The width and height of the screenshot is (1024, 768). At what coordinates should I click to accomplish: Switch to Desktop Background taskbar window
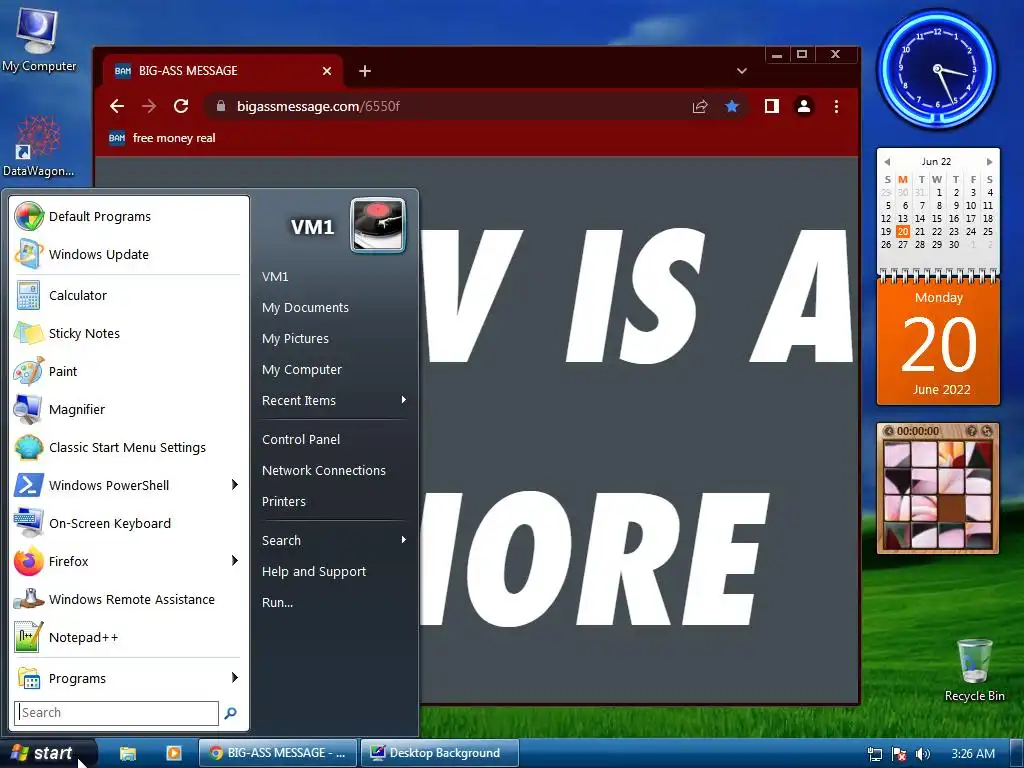click(x=440, y=753)
